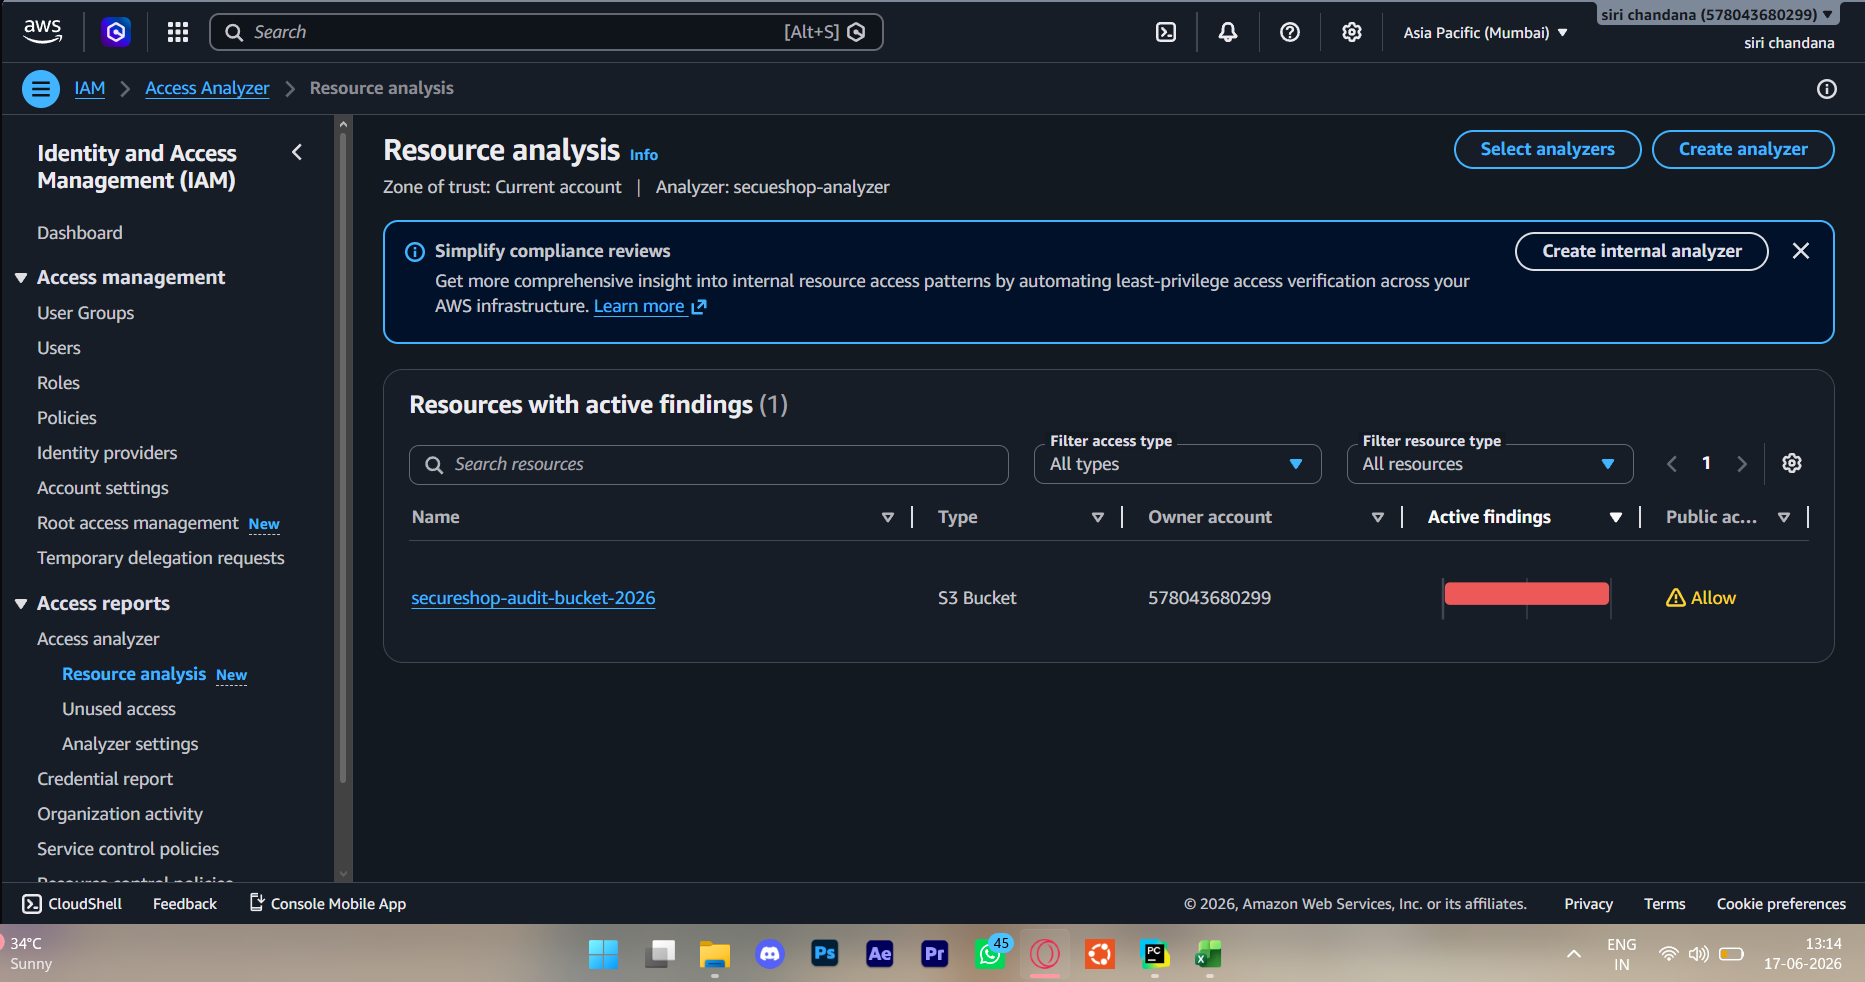Open Photoshop from taskbar
Image resolution: width=1865 pixels, height=982 pixels.
click(x=824, y=954)
